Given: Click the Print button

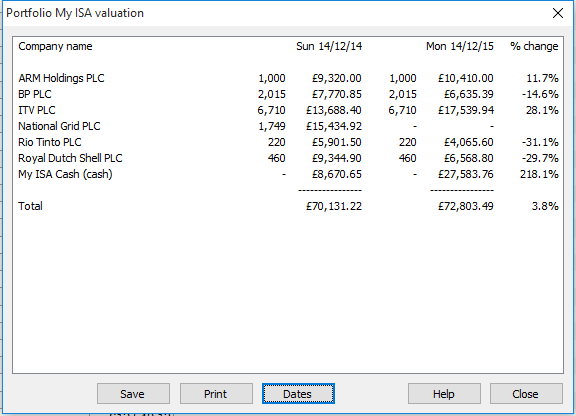Looking at the screenshot, I should (x=216, y=394).
